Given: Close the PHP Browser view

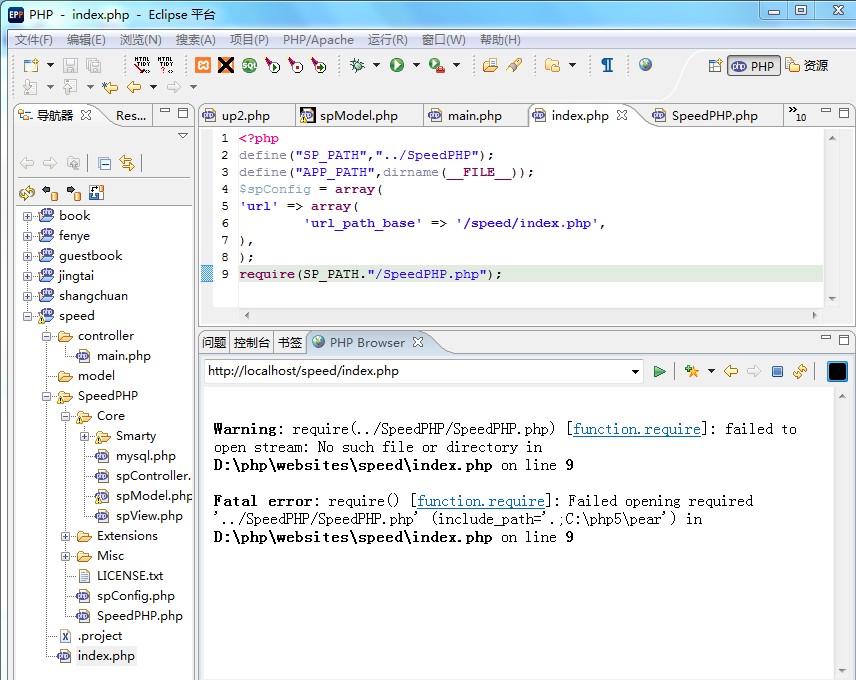Looking at the screenshot, I should tap(418, 342).
